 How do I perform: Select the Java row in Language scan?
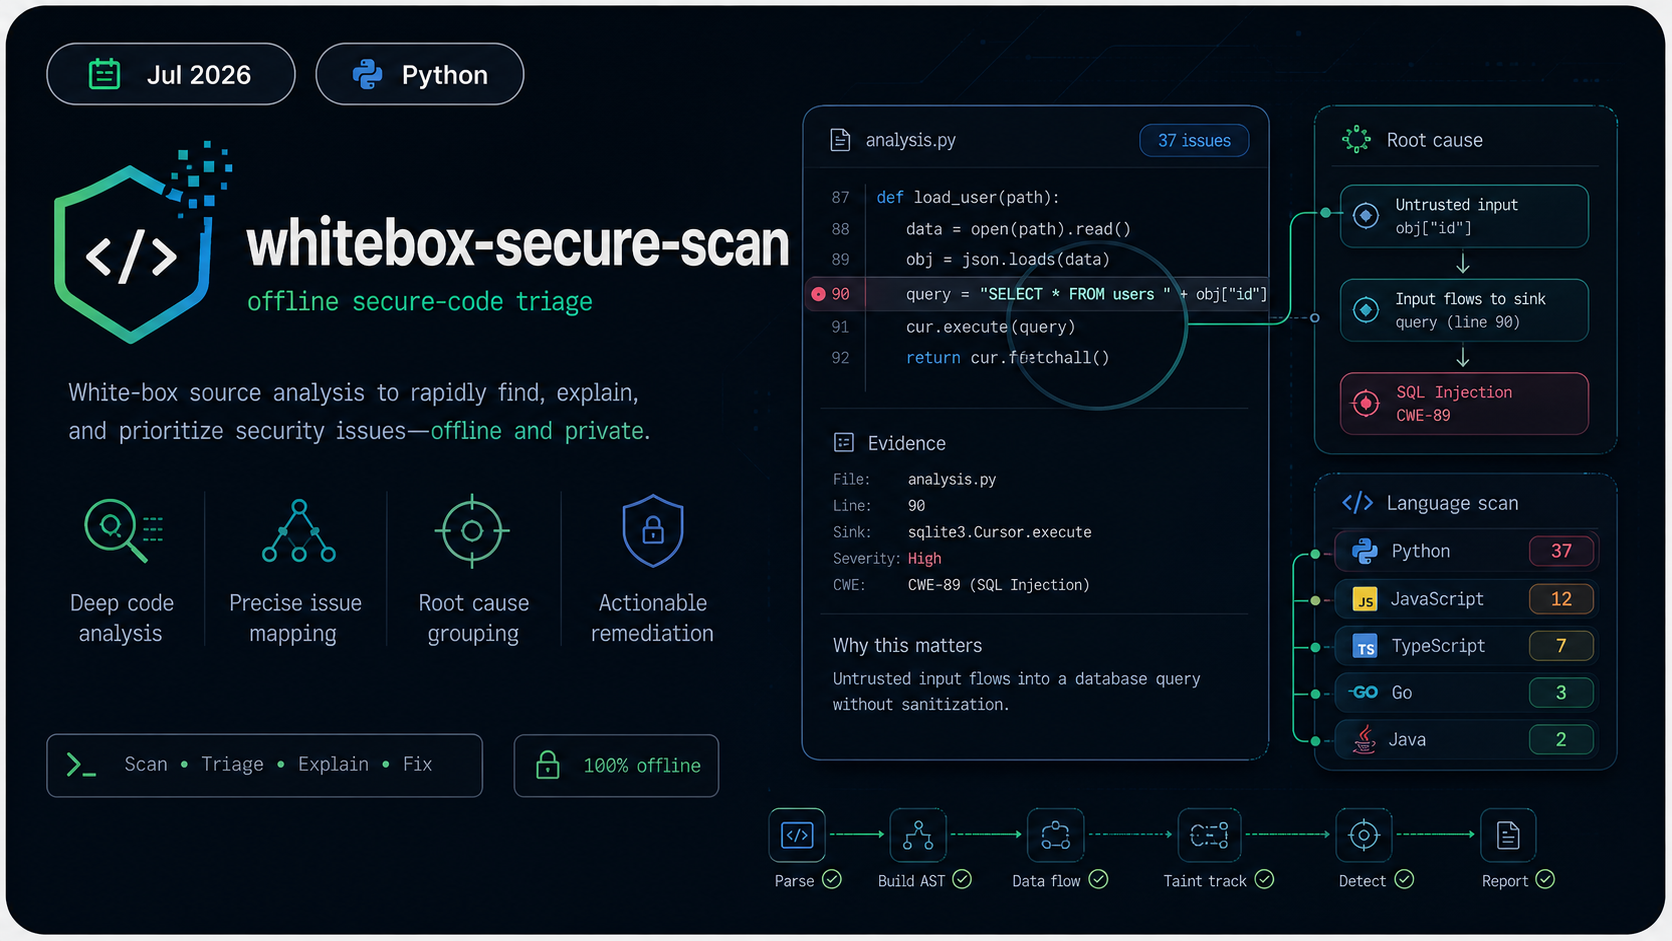(x=1466, y=739)
